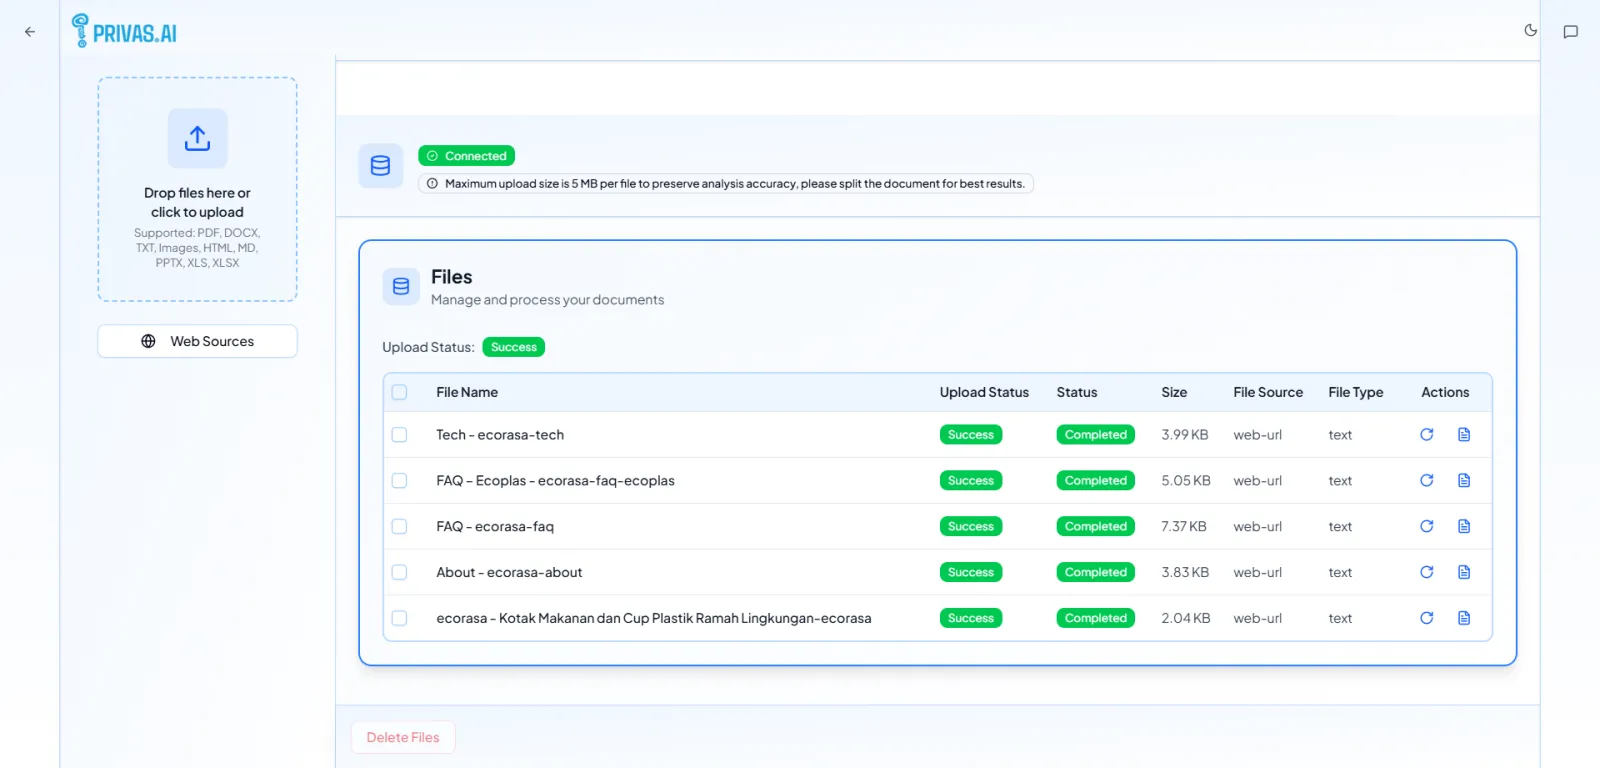The image size is (1600, 768).
Task: Click Completed badge in About - ecorasa-about row
Action: coord(1096,573)
